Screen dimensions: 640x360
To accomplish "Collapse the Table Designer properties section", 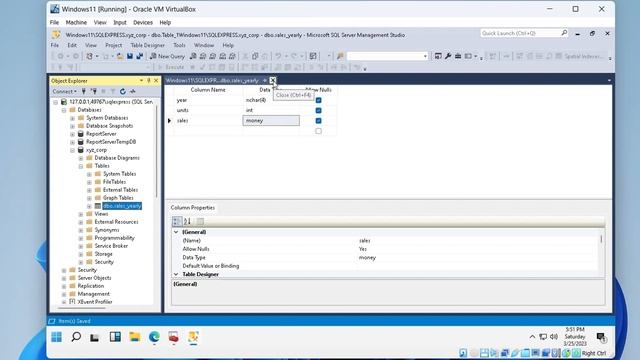I will point(176,274).
